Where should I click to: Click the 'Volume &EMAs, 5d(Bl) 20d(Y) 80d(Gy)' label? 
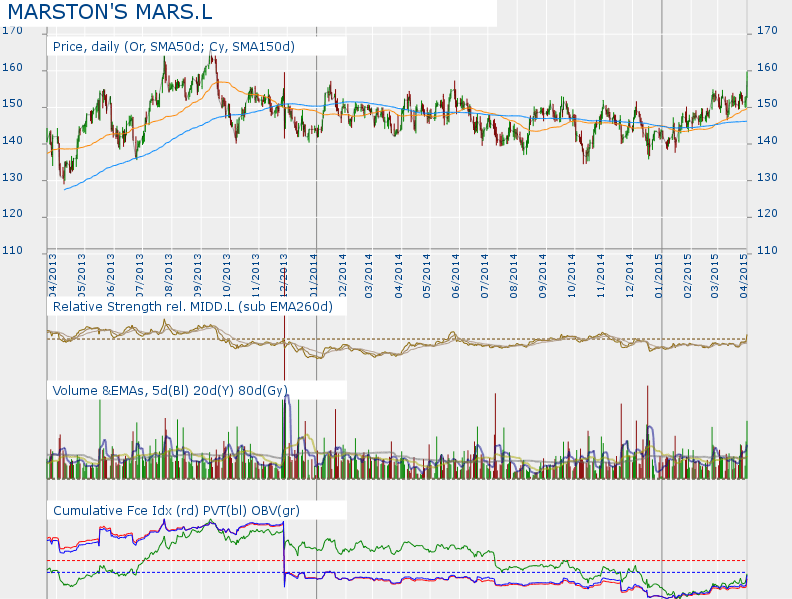[170, 390]
